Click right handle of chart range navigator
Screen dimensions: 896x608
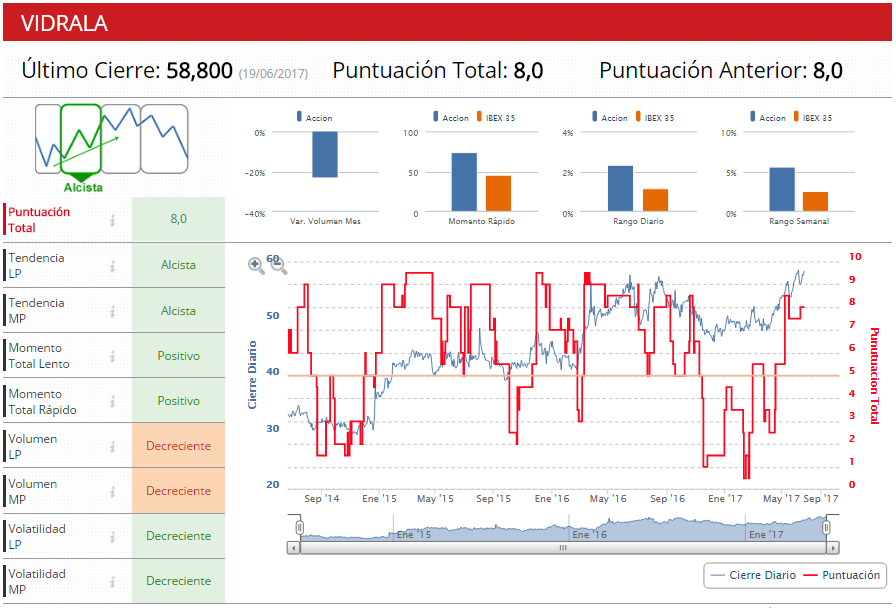click(826, 527)
